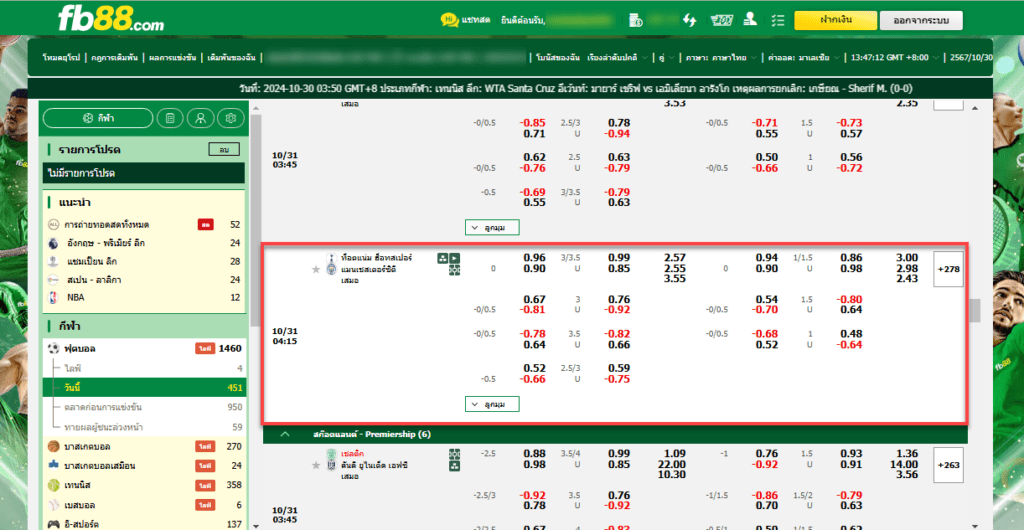Screen dimensions: 1024x530
Task: Open Virtual Basketball category in sidebar
Action: pyautogui.click(x=144, y=466)
